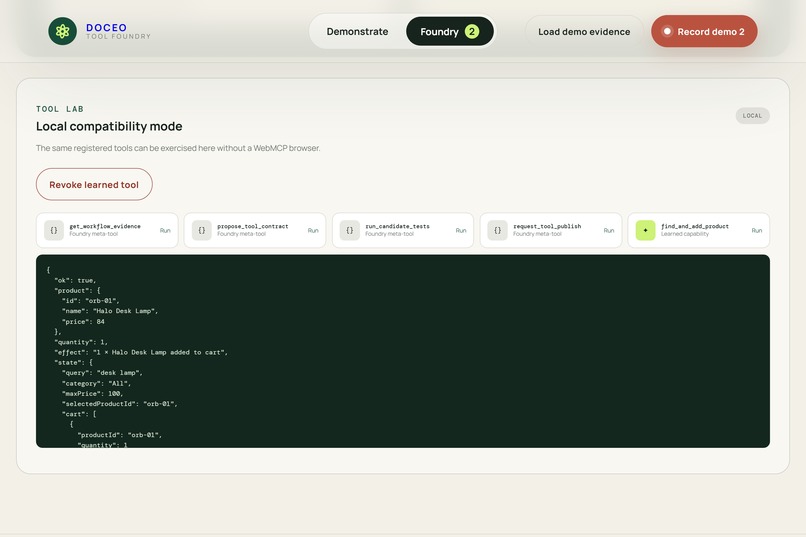Click the "effect" added to cart line
Screen dimensions: 806x537
141,353
